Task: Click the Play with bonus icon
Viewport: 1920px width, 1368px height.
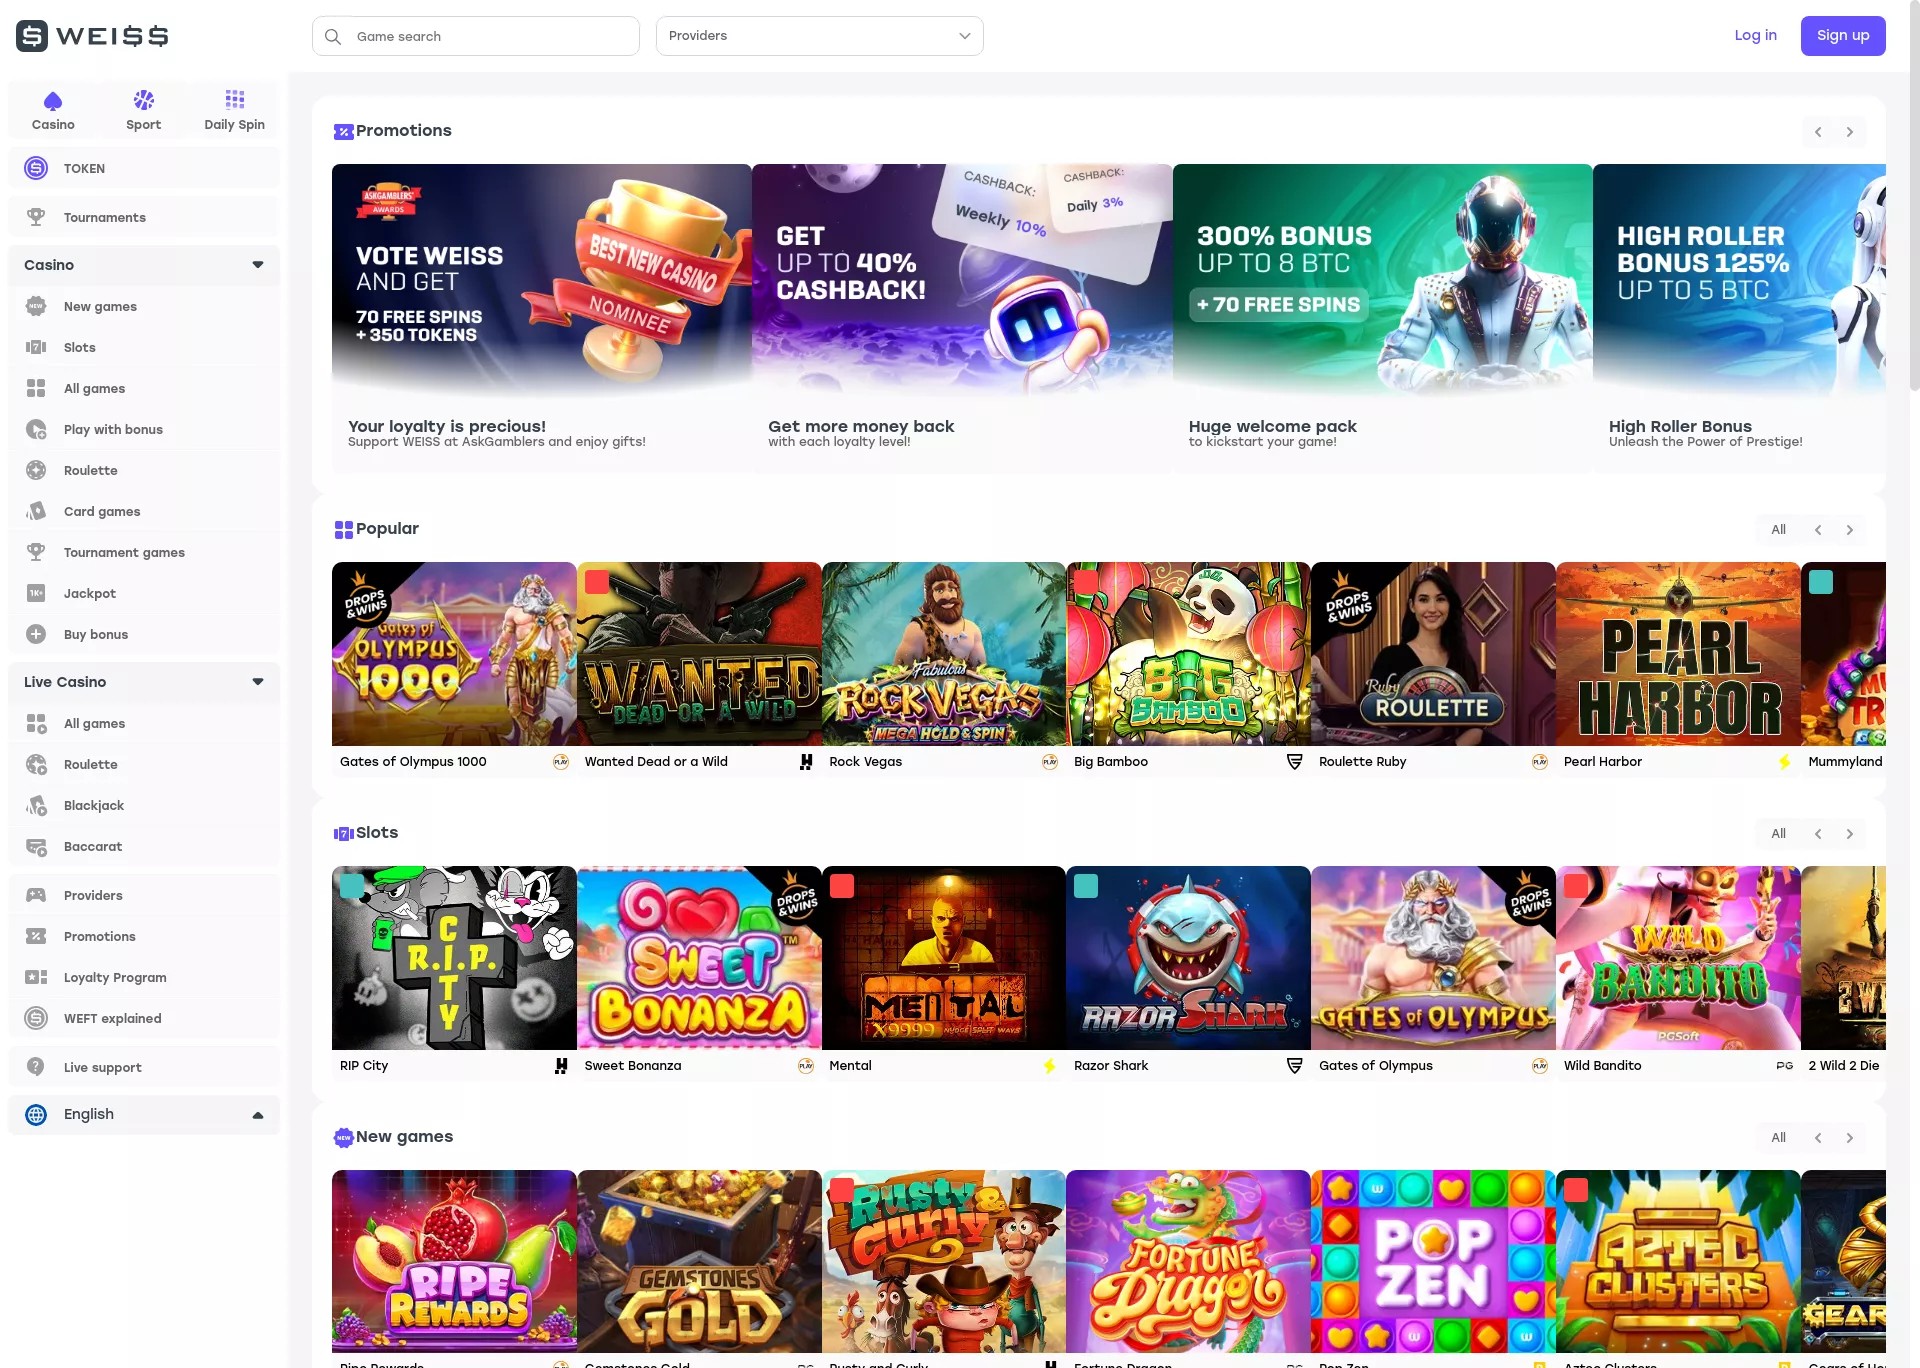Action: click(36, 429)
